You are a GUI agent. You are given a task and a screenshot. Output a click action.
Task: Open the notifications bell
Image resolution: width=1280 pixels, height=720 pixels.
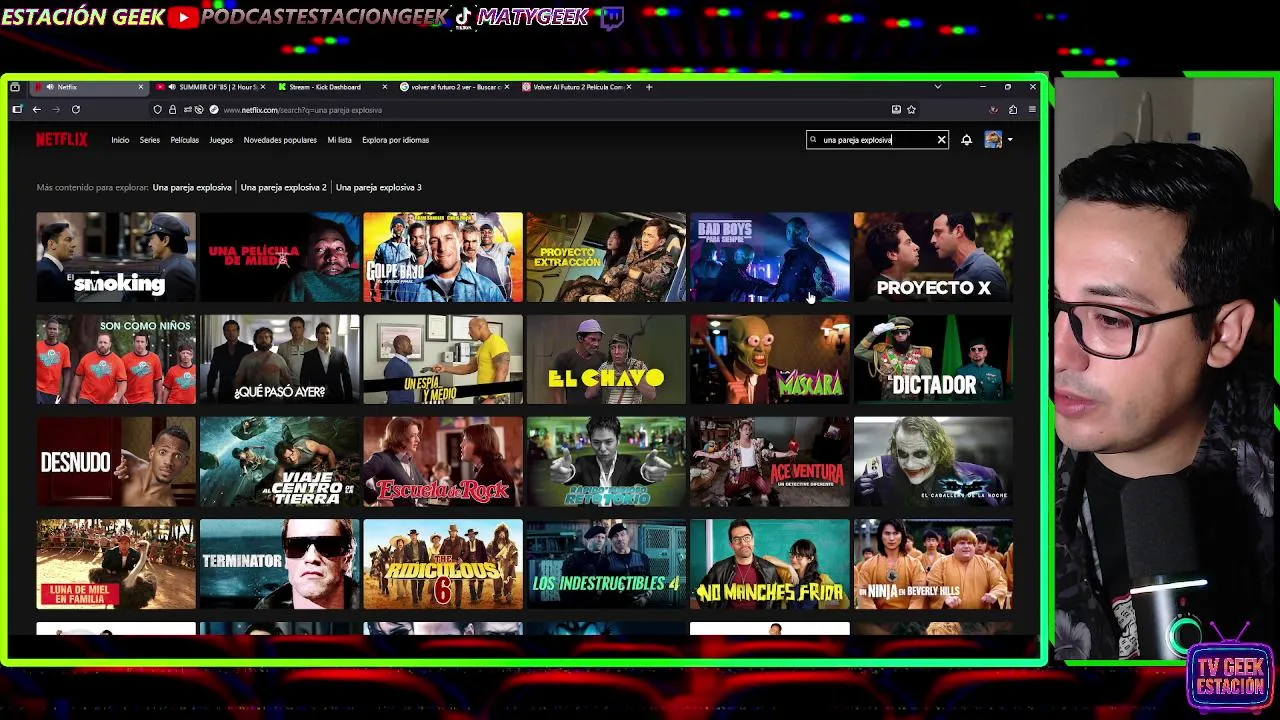(x=966, y=140)
